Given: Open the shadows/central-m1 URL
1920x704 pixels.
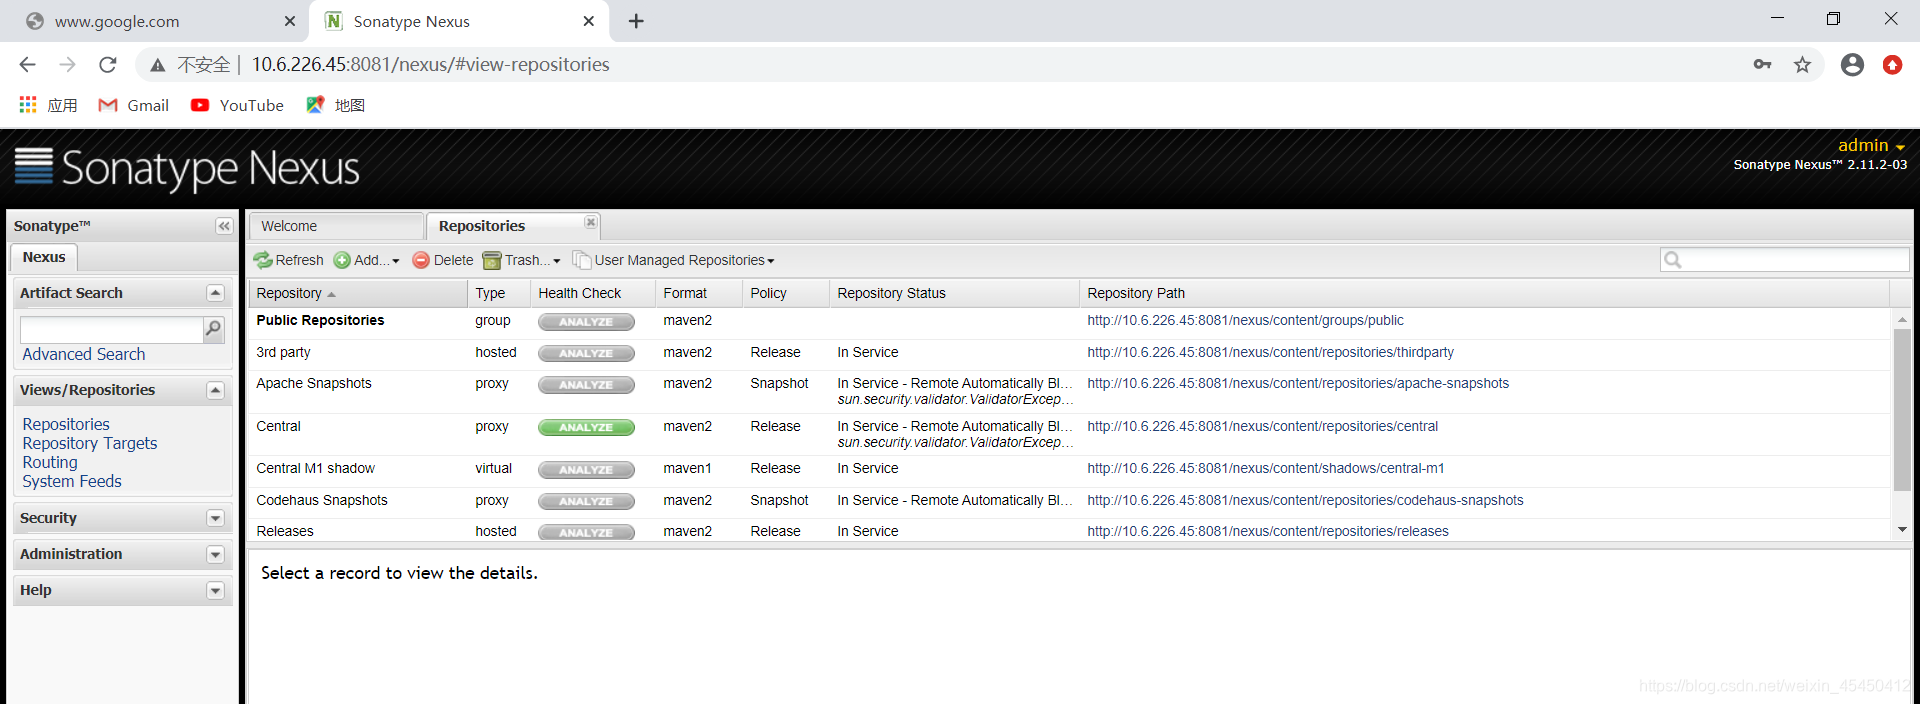Looking at the screenshot, I should (x=1265, y=469).
